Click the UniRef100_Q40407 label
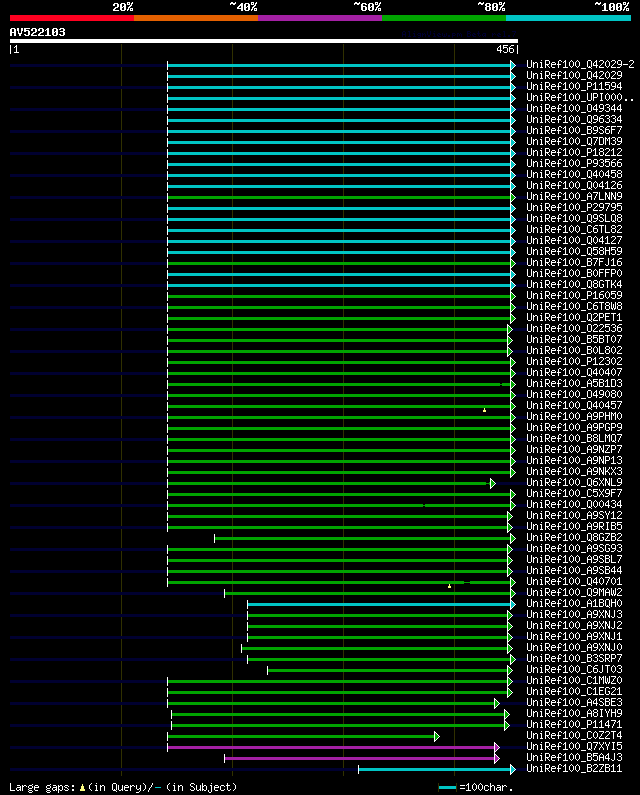Image resolution: width=640 pixels, height=795 pixels. [x=574, y=373]
